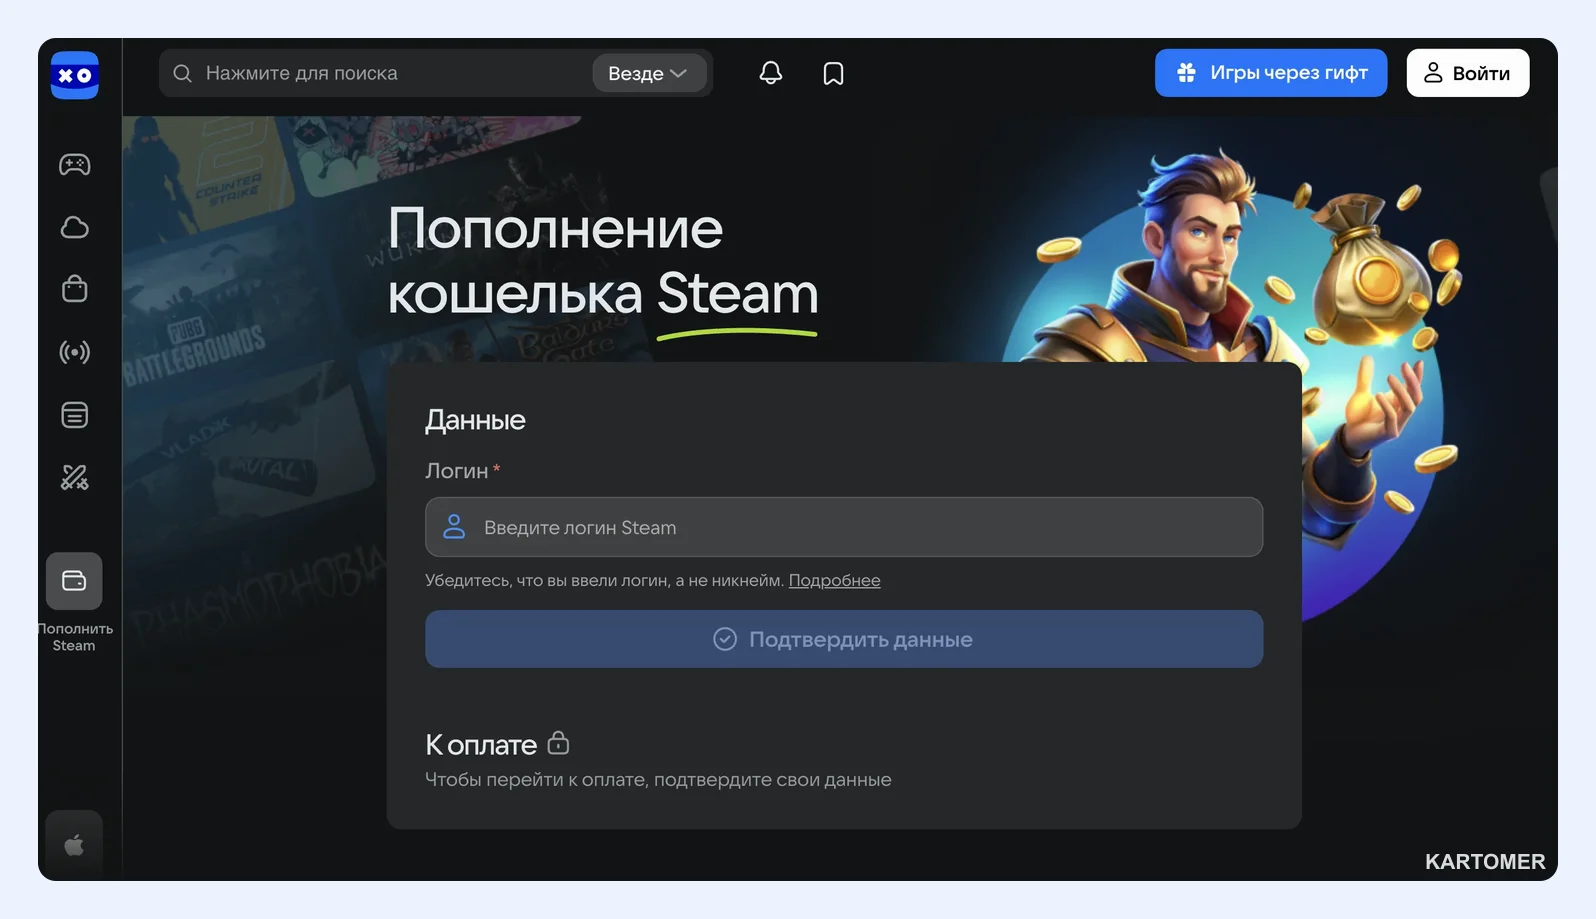Click the Данные section heading
The height and width of the screenshot is (919, 1596).
click(x=475, y=420)
